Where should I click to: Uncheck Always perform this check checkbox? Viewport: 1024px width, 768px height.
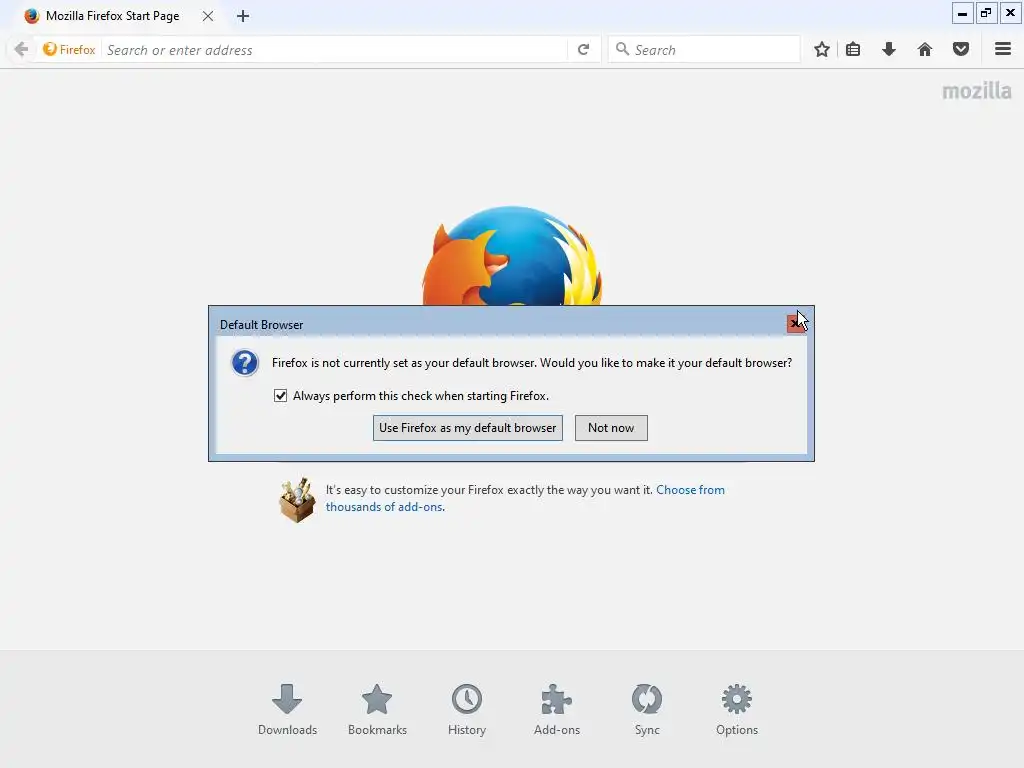coord(280,396)
